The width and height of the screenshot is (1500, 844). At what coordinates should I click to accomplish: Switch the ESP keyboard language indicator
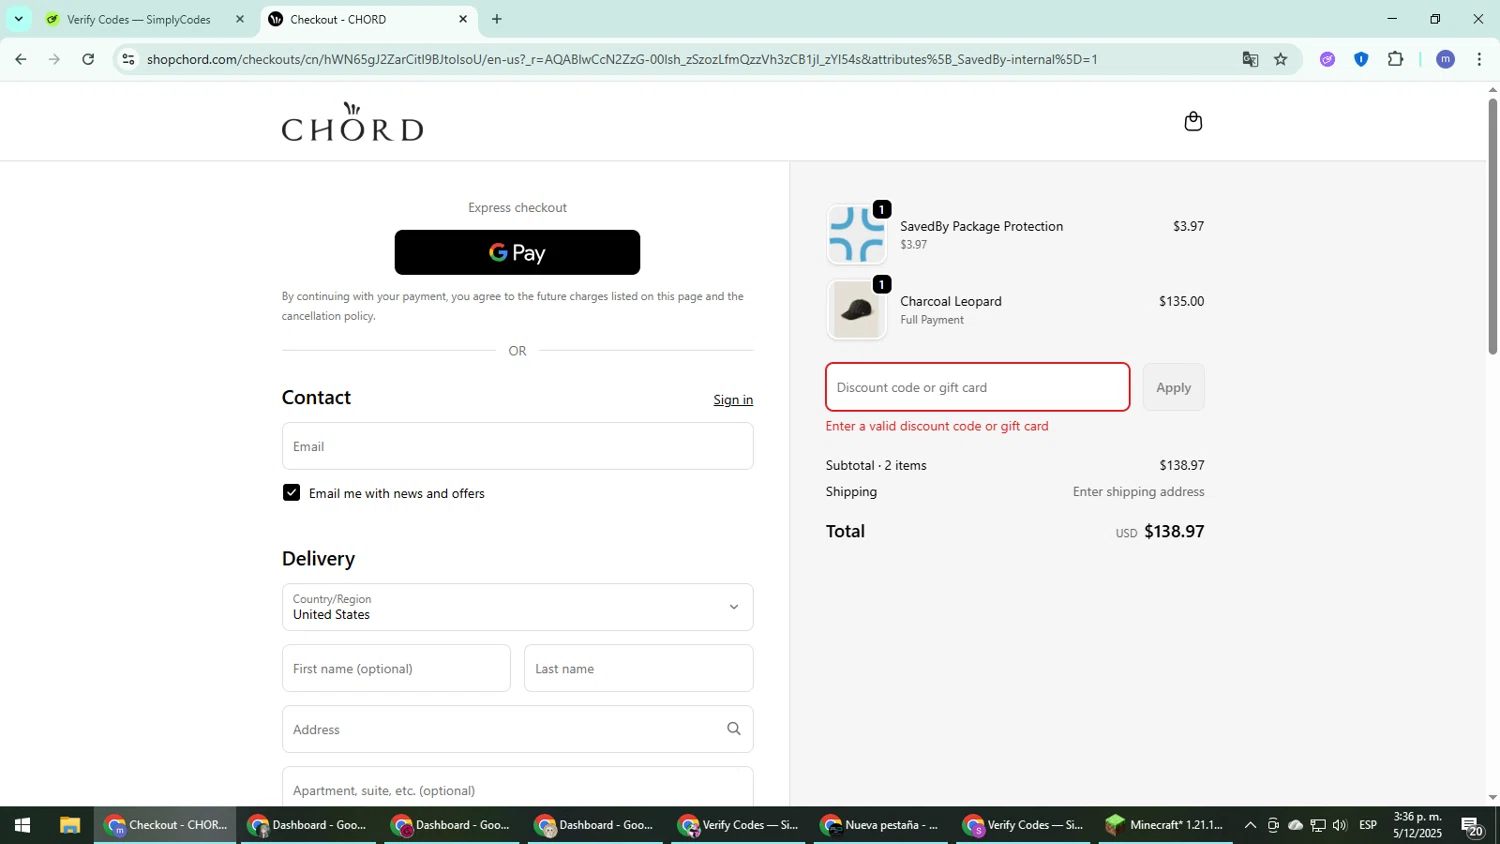coord(1368,825)
